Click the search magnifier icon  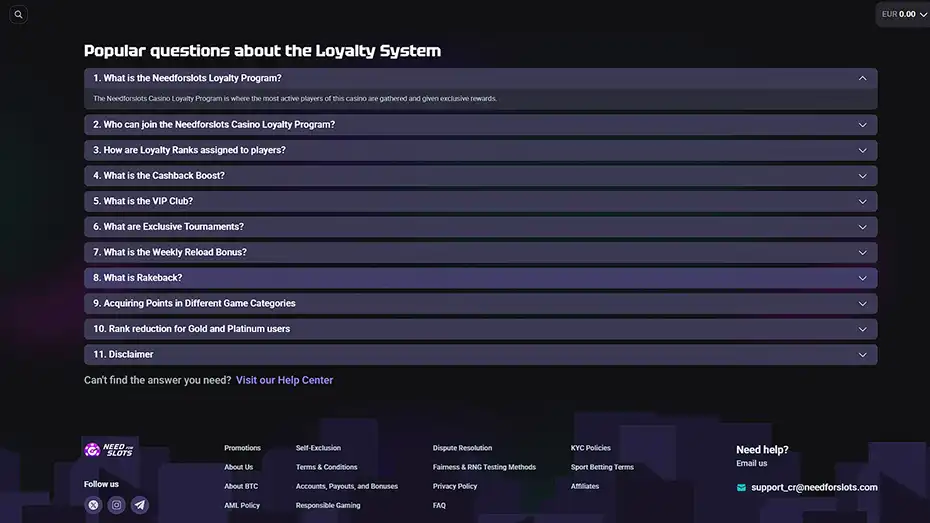click(x=18, y=15)
